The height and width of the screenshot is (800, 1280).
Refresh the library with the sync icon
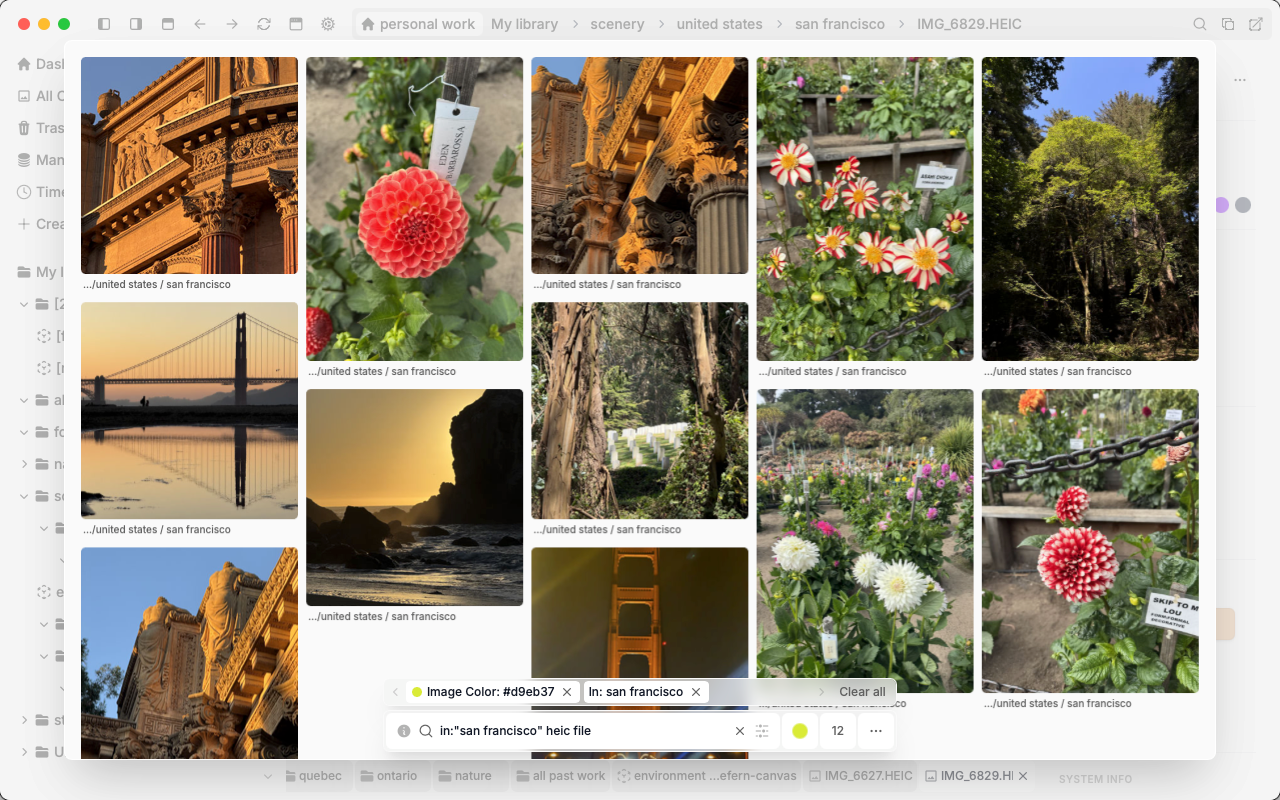pos(263,23)
